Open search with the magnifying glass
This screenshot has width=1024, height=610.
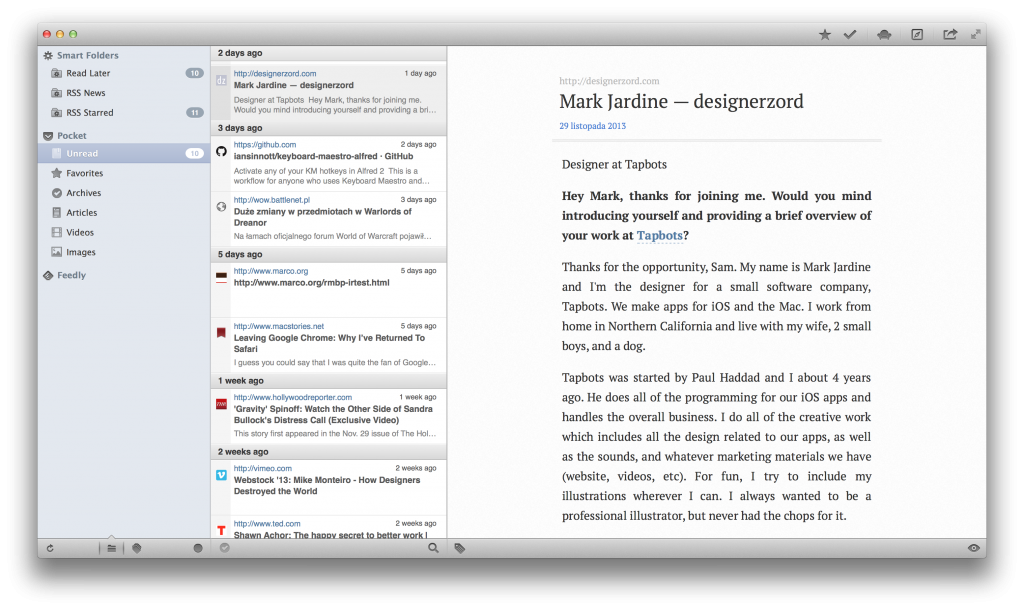pyautogui.click(x=433, y=548)
